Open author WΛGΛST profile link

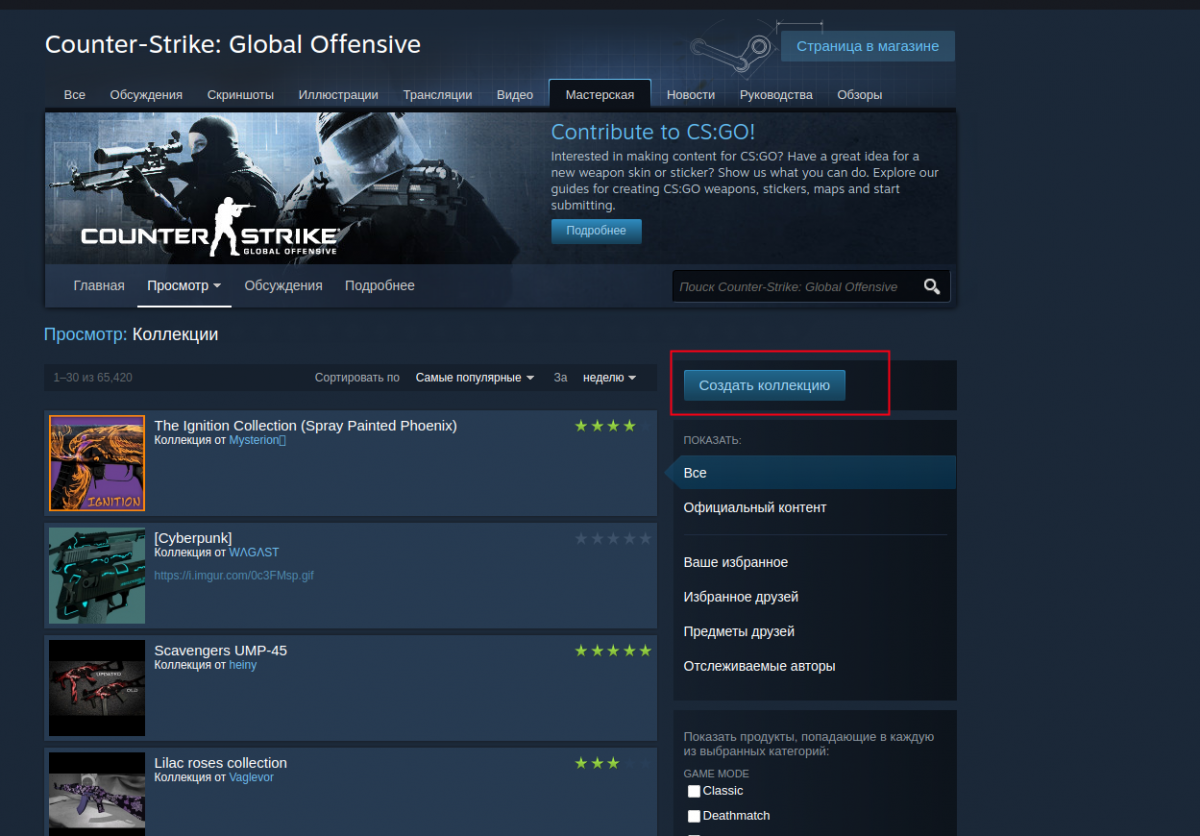[x=254, y=552]
